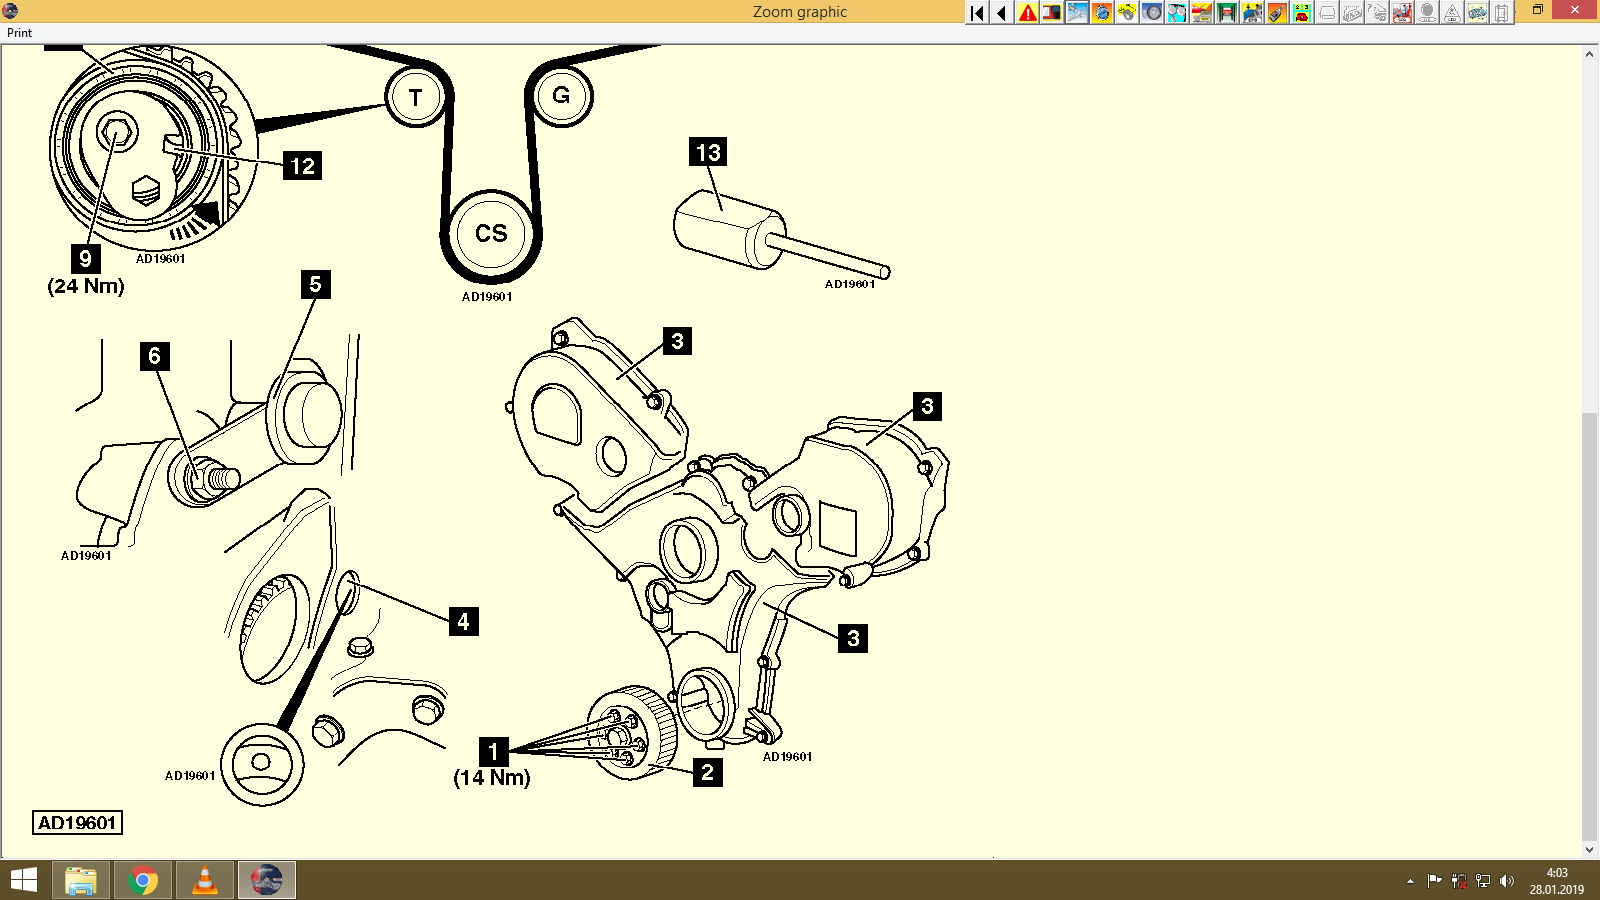Select the spray gun toolbar icon
The height and width of the screenshot is (900, 1600).
point(1276,12)
